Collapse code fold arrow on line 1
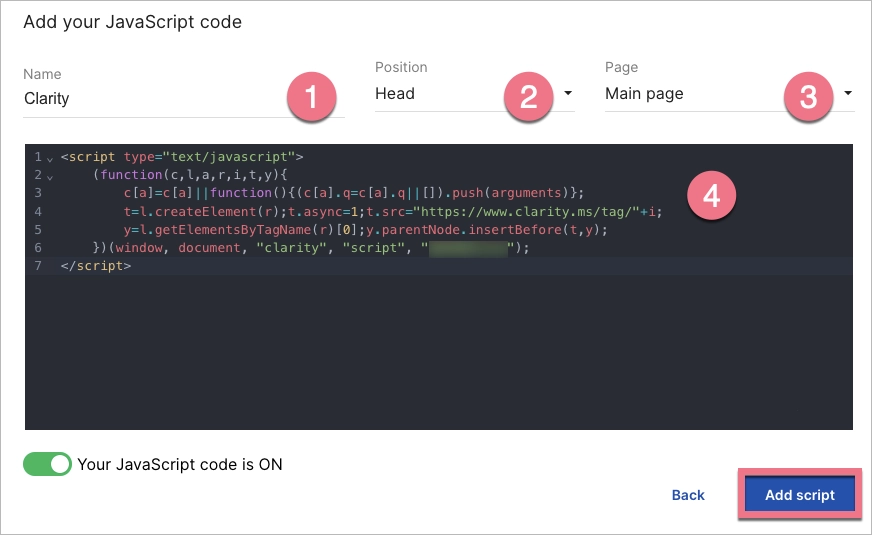The image size is (872, 535). coord(50,159)
